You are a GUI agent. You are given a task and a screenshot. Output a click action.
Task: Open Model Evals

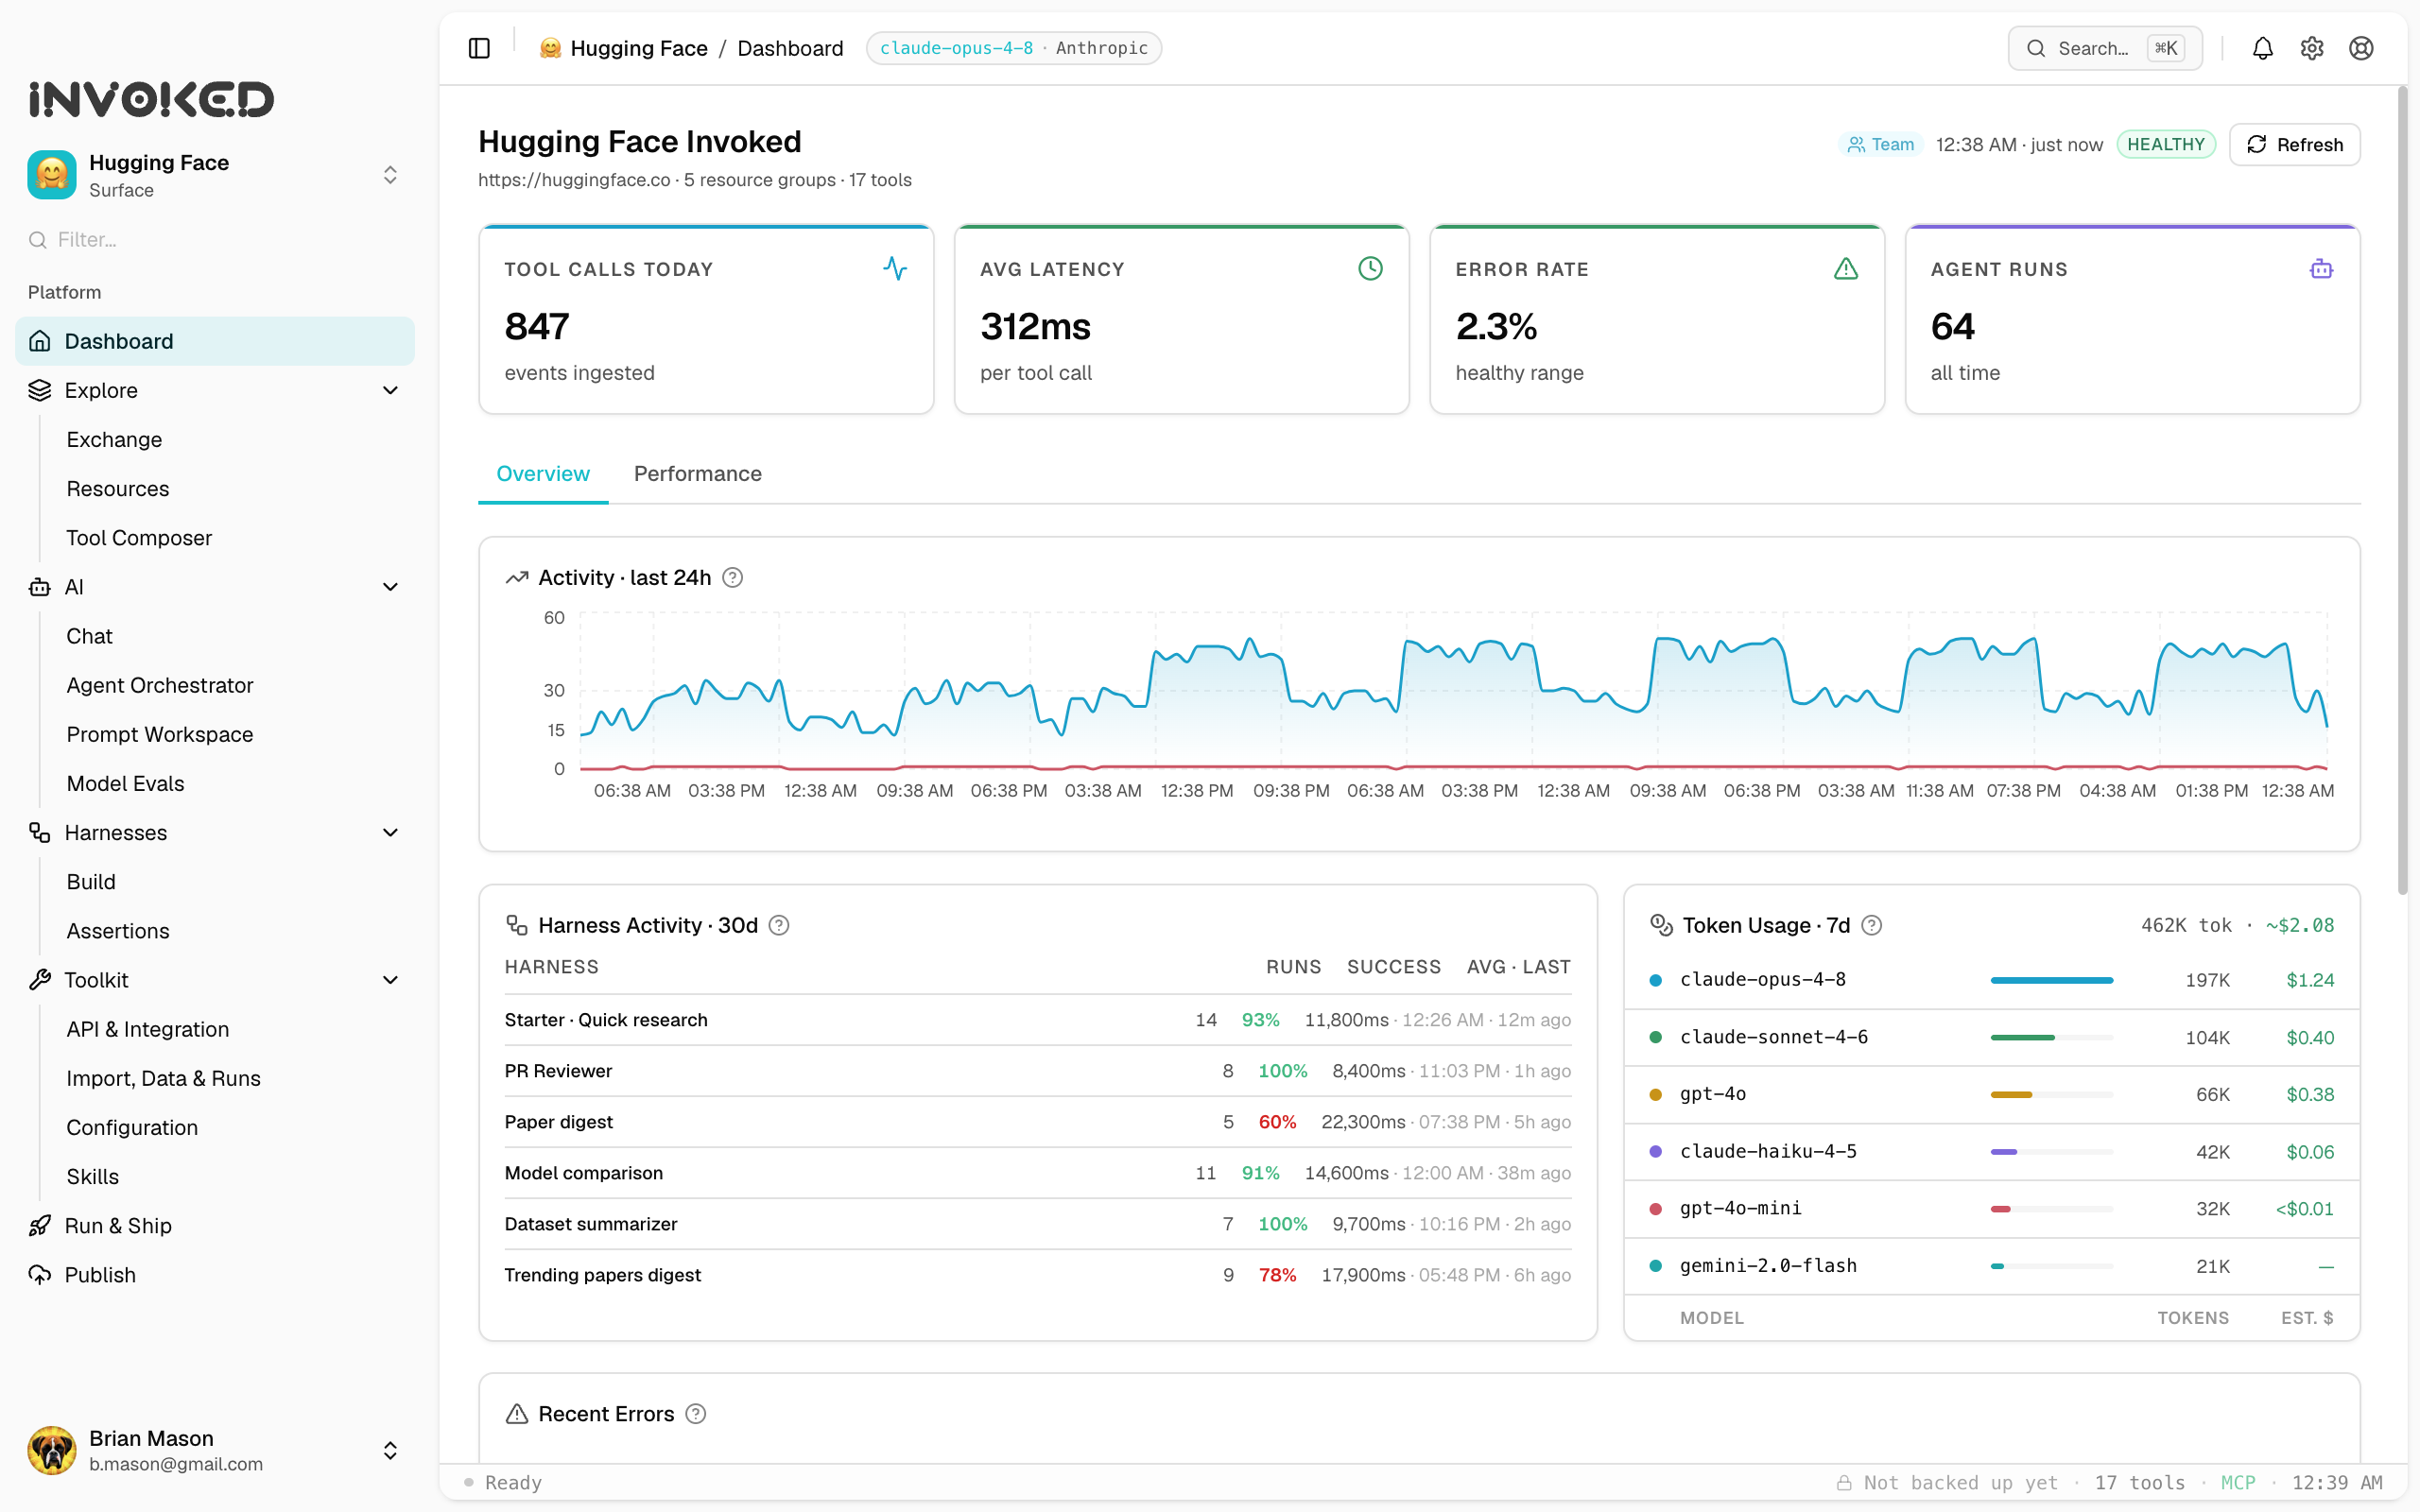click(x=125, y=783)
